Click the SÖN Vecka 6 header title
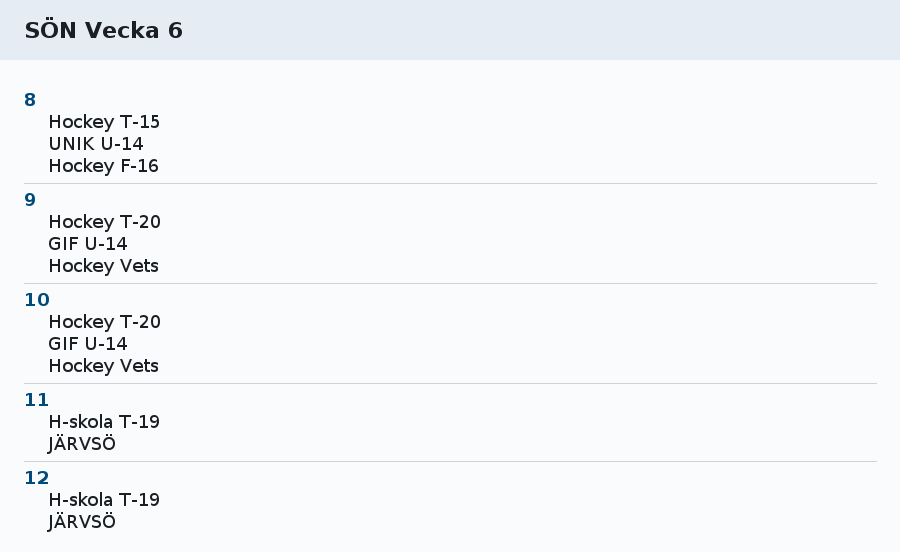900x552 pixels. (104, 31)
